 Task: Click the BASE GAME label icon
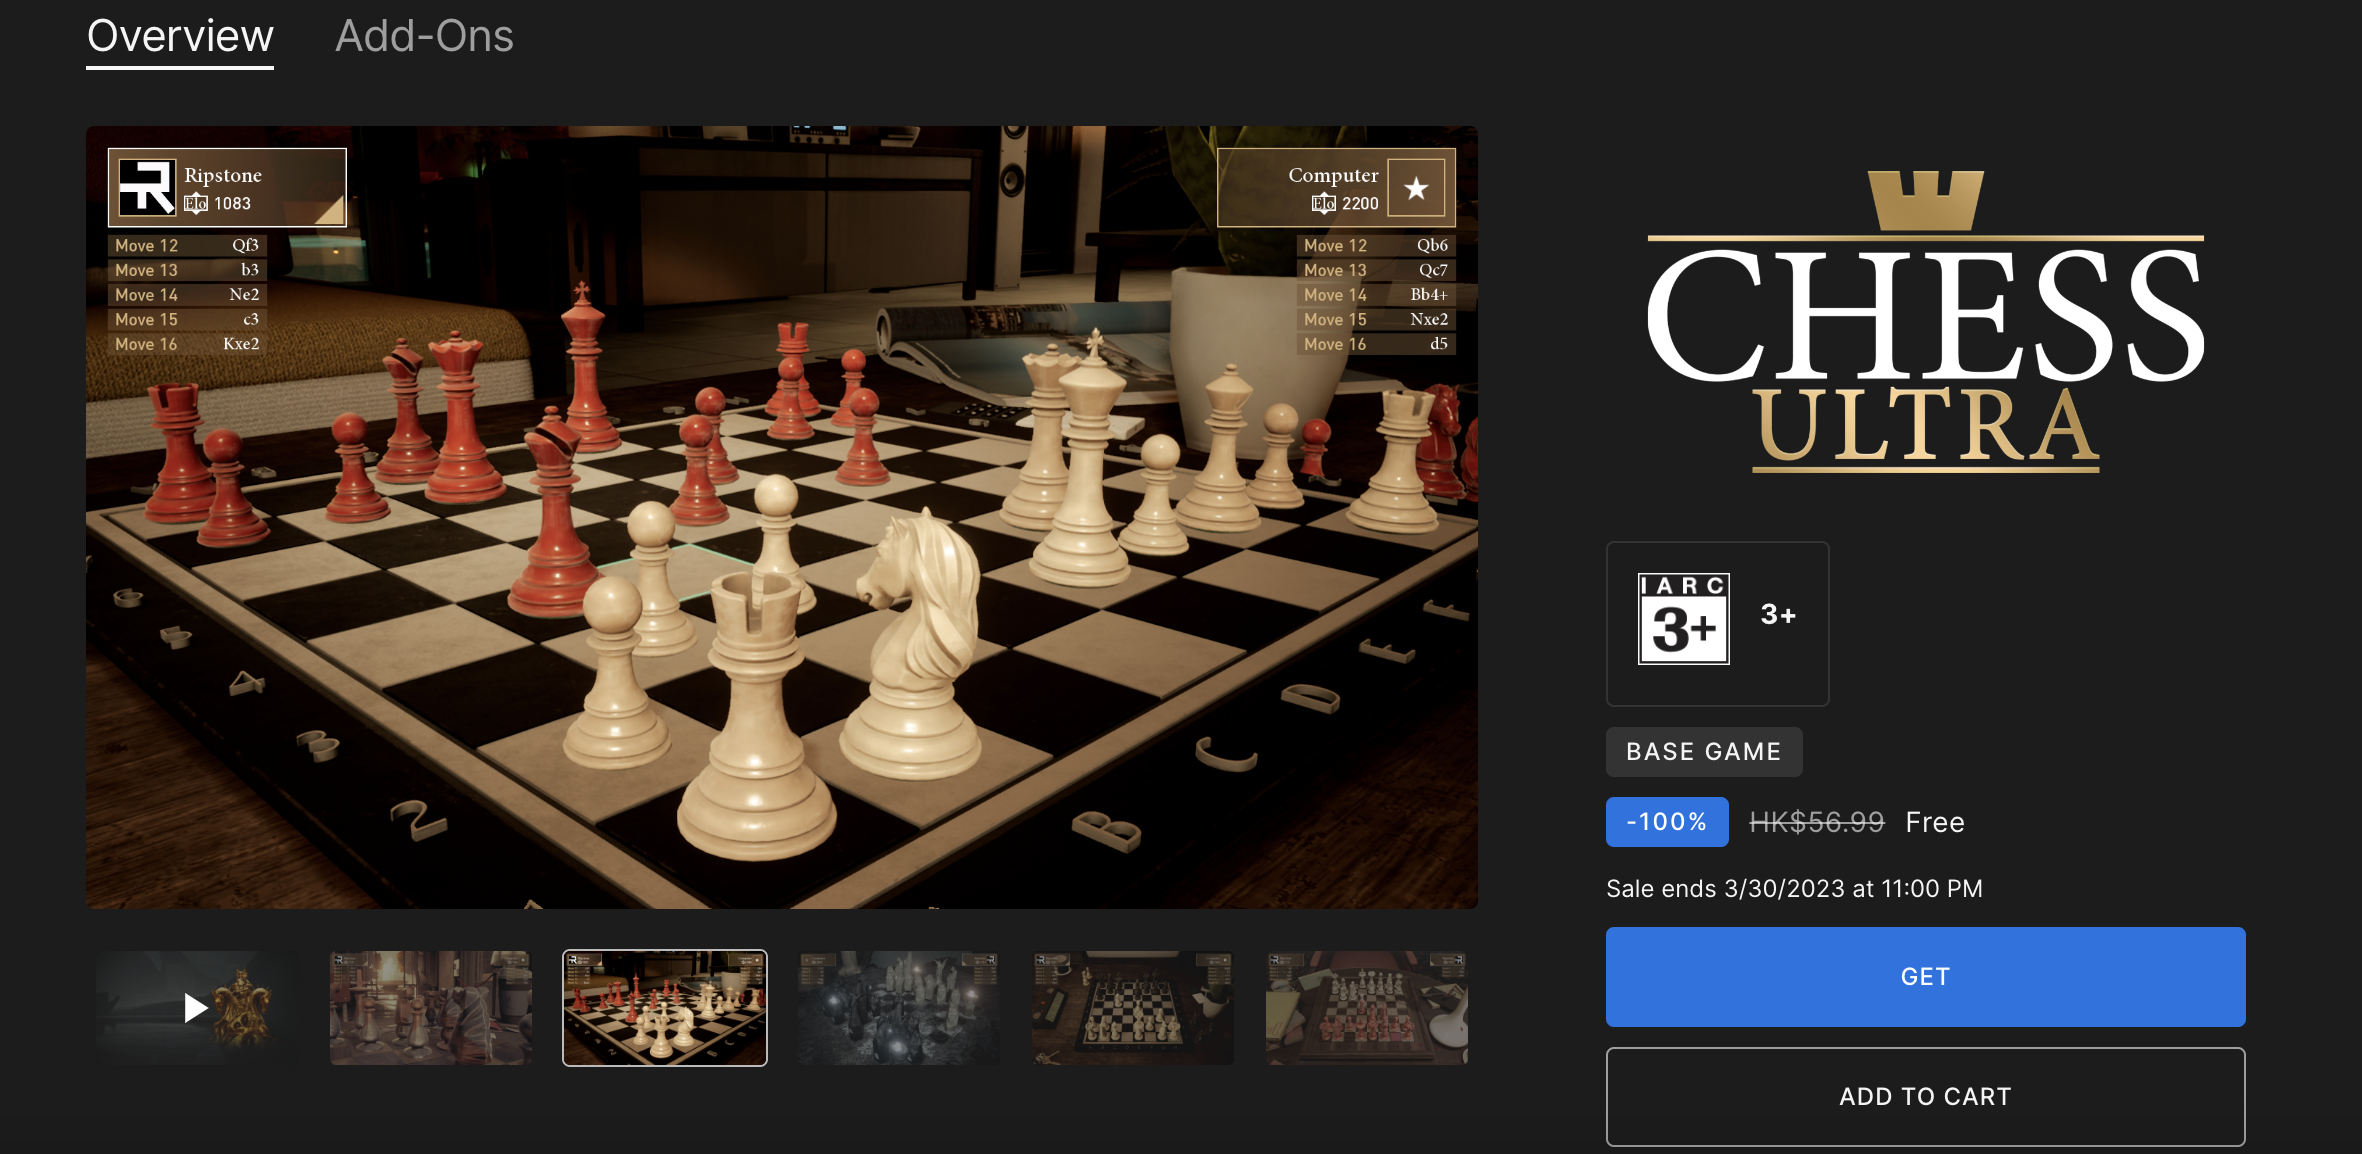point(1702,750)
